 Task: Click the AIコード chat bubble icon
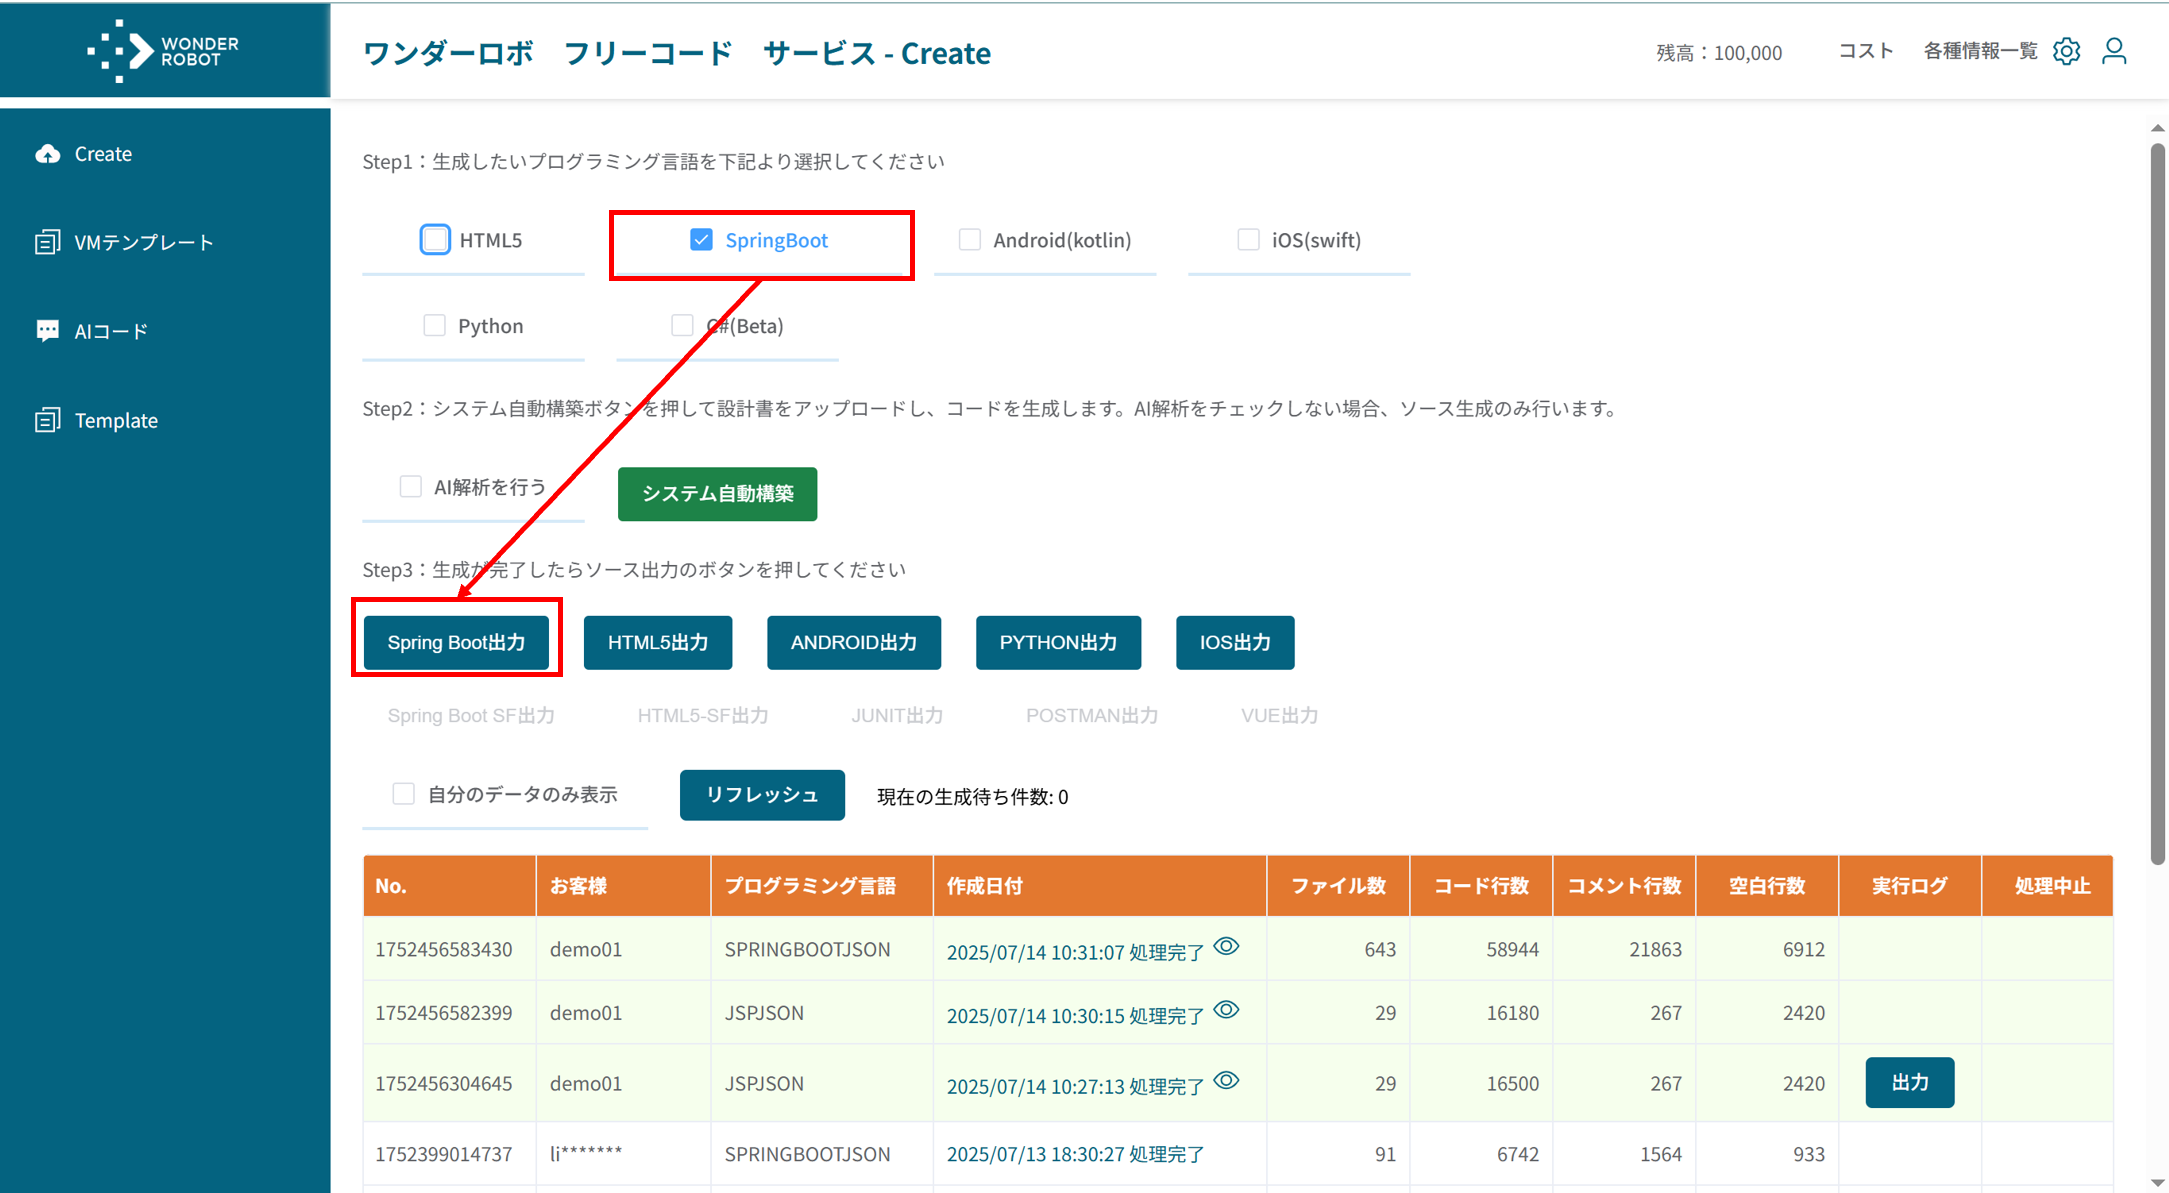(x=47, y=331)
